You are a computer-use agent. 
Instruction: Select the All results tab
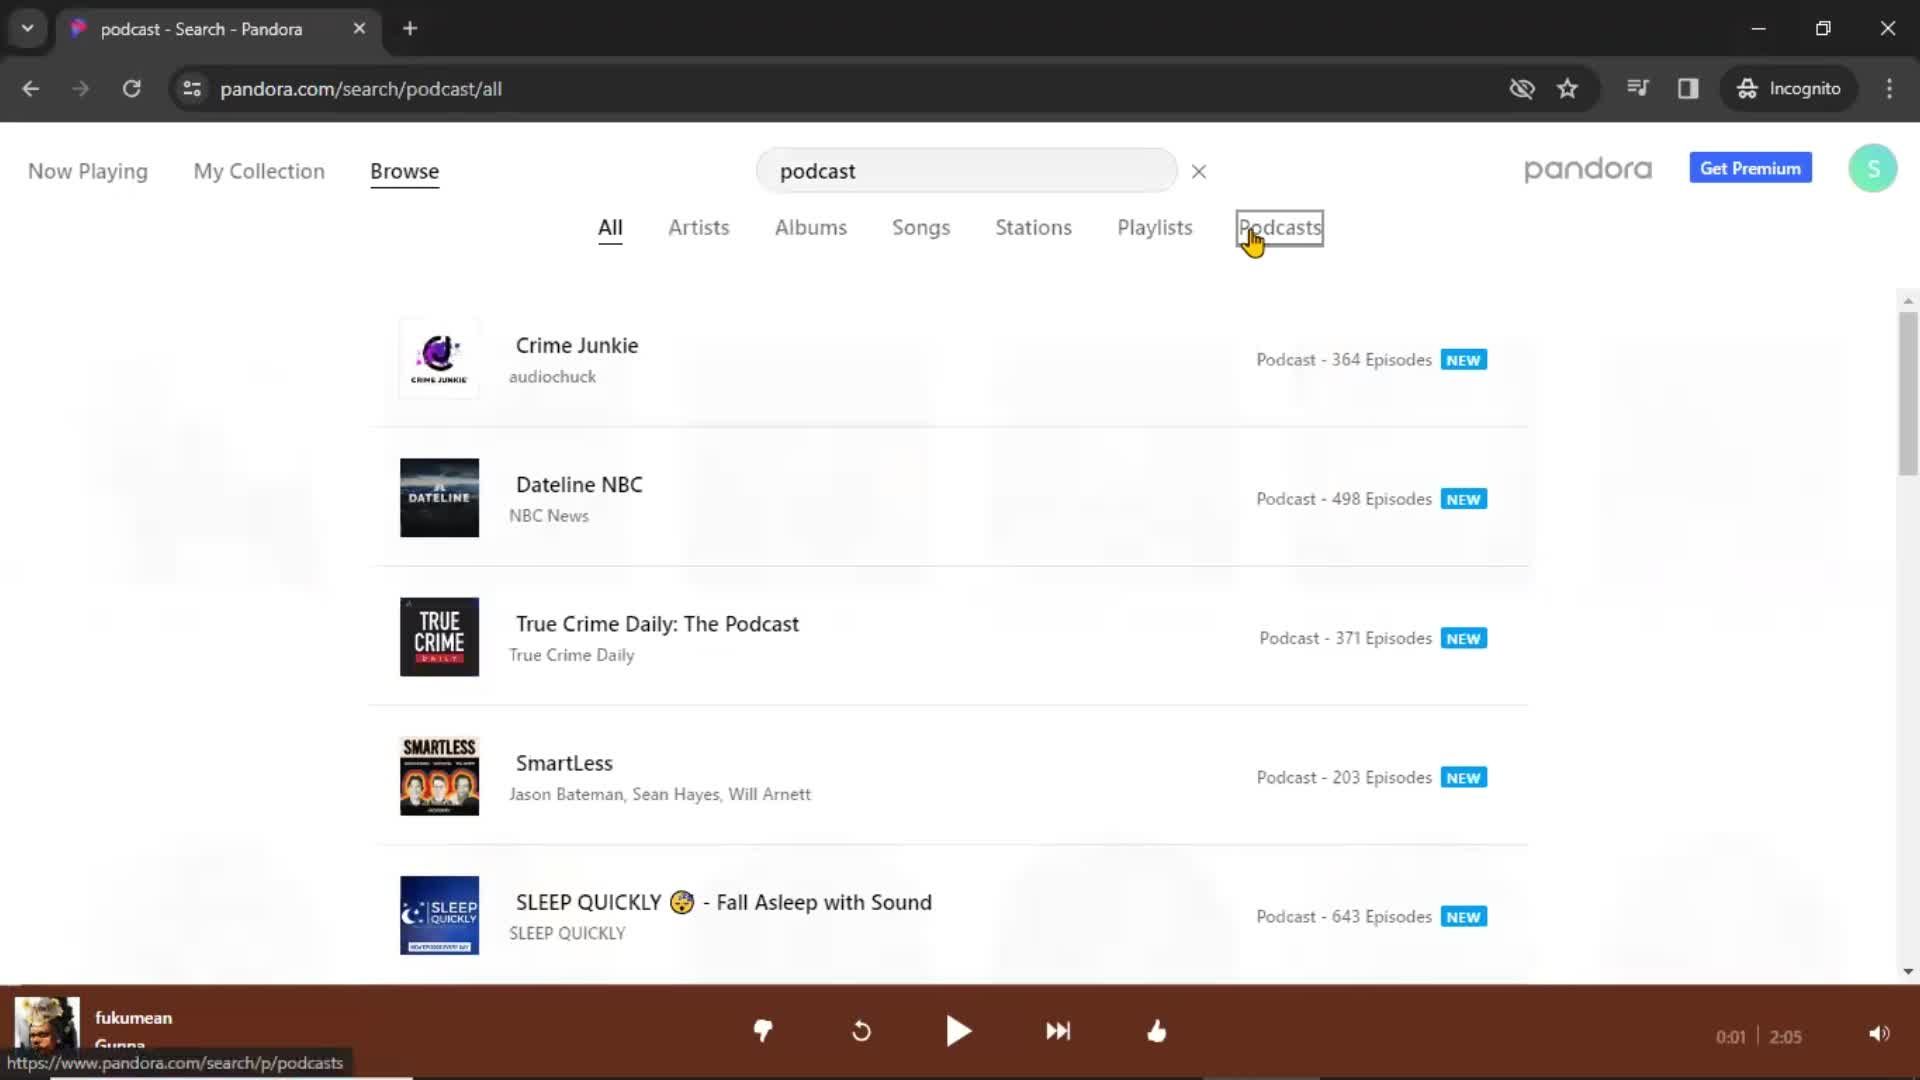610,228
